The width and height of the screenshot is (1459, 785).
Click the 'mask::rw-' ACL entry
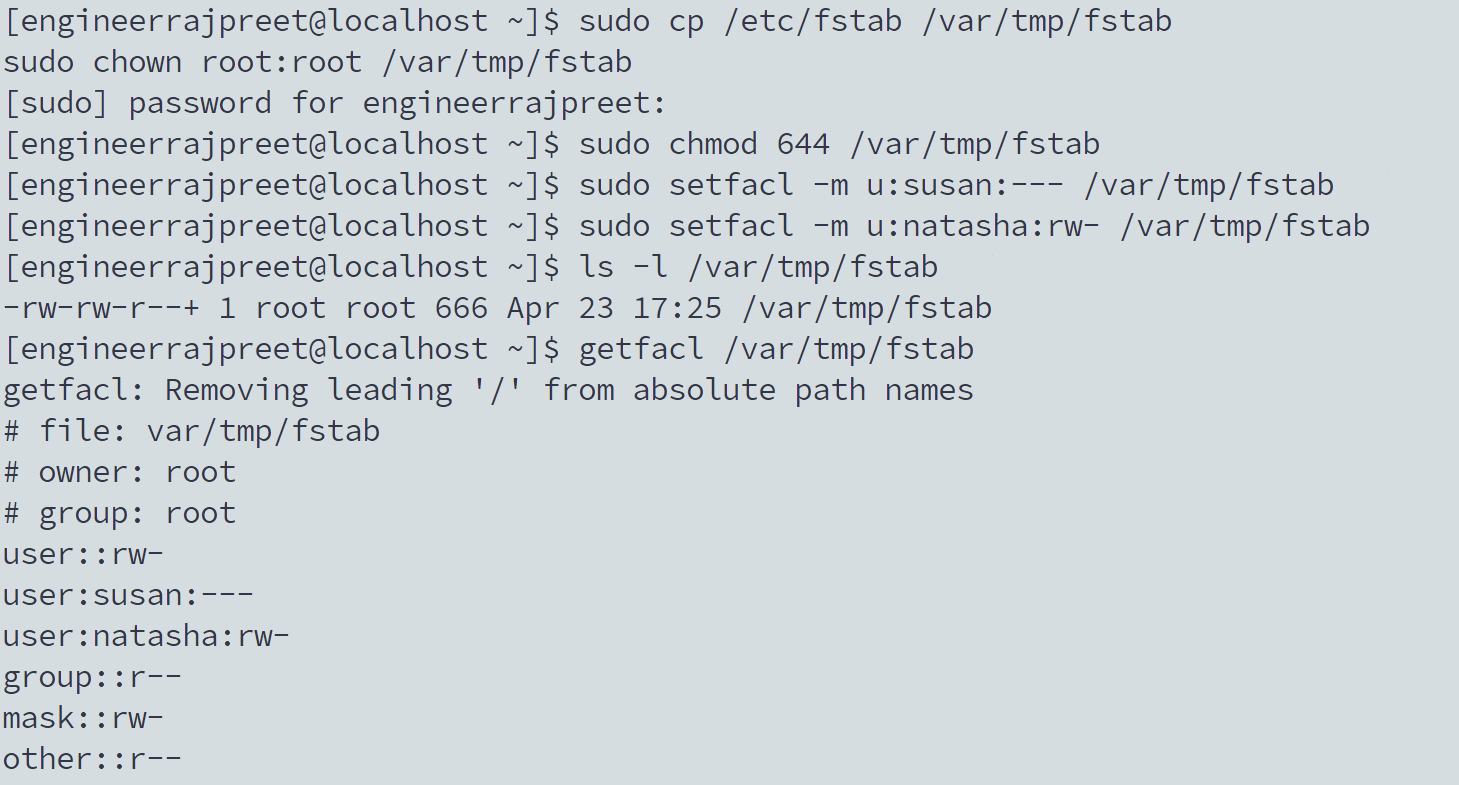(x=84, y=718)
